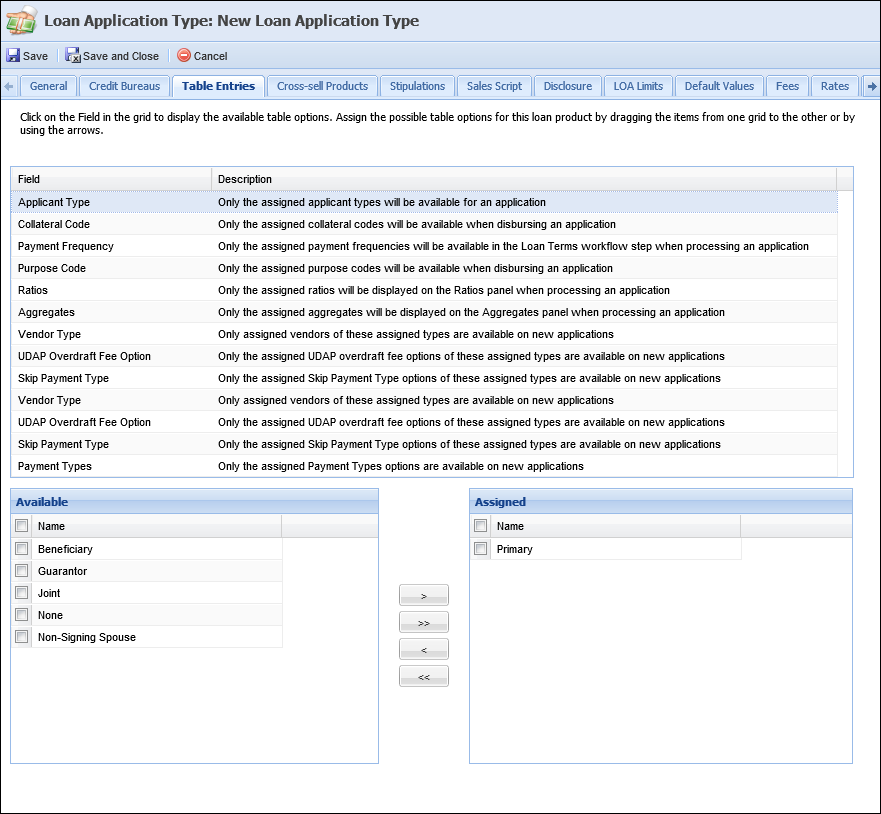
Task: Click the Aggregates row description text
Action: coord(471,312)
